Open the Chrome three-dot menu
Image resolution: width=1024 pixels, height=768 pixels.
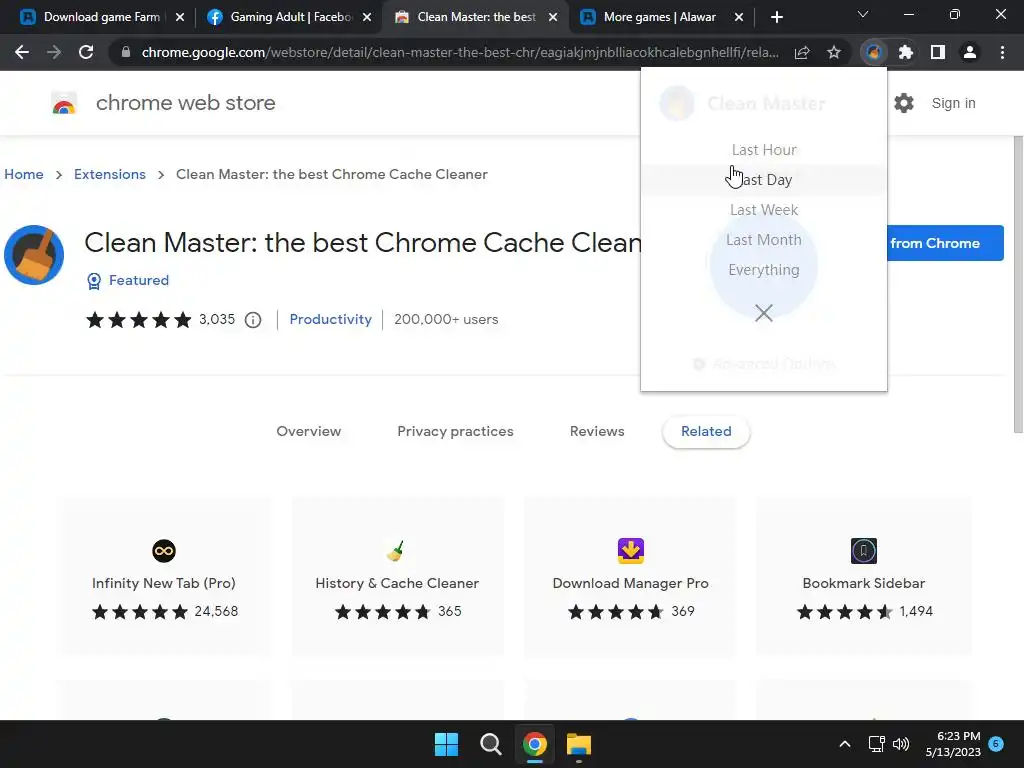coord(1002,52)
